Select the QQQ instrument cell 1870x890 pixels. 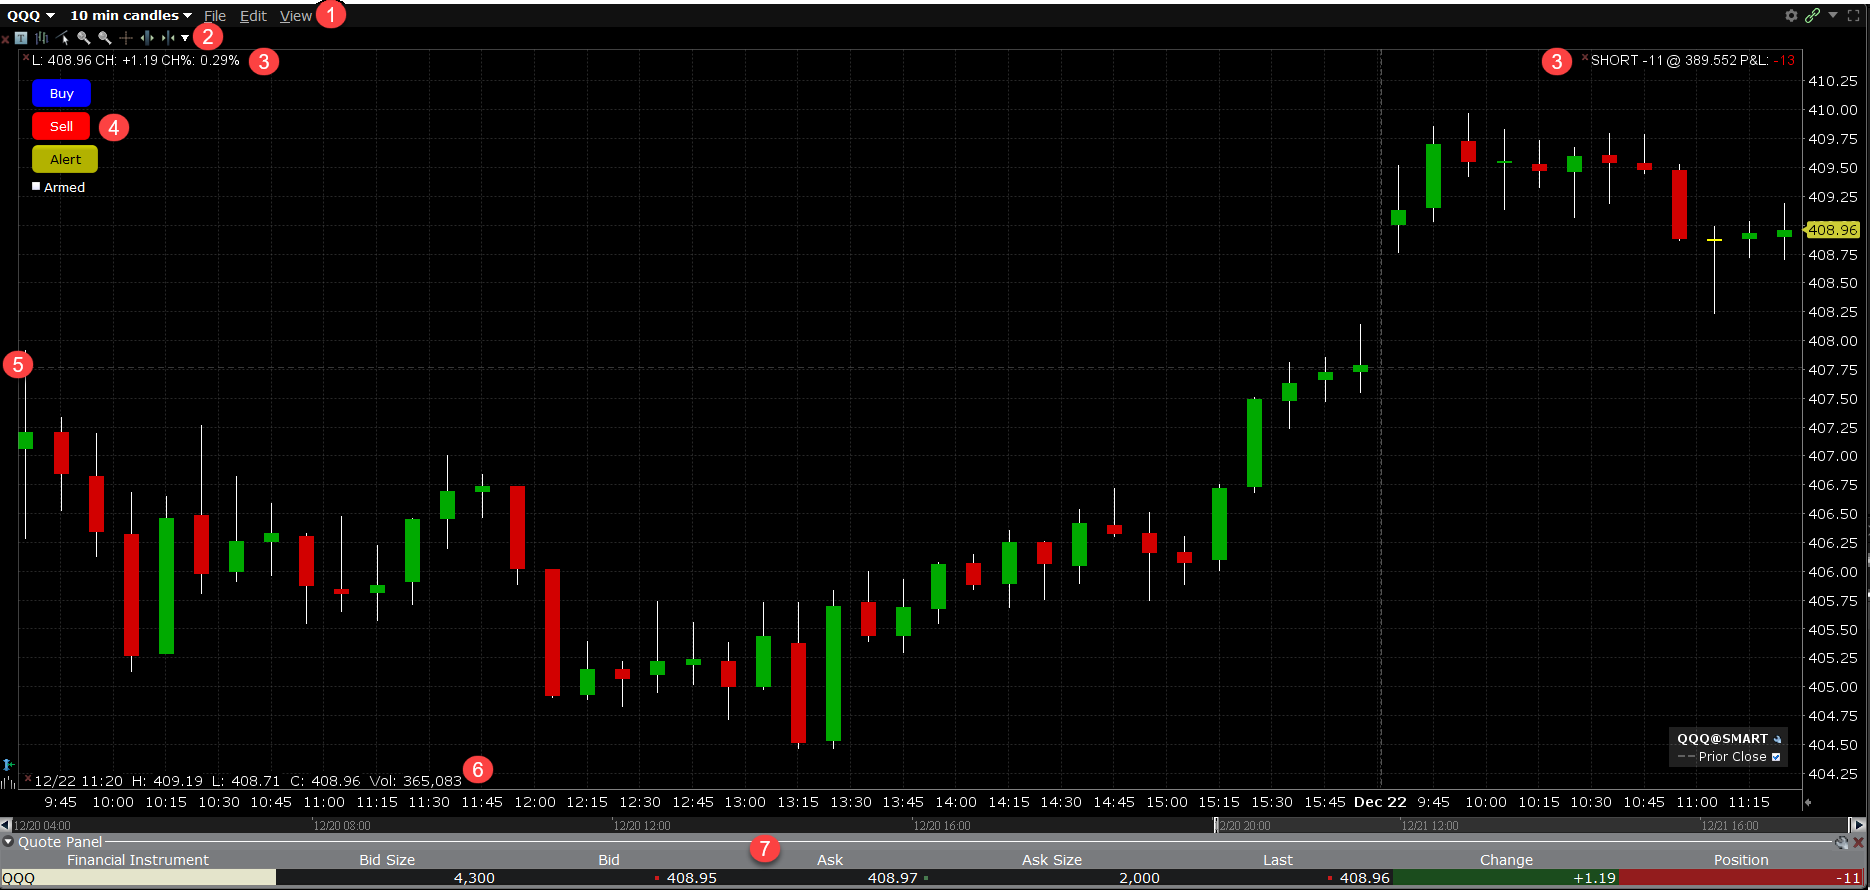138,878
